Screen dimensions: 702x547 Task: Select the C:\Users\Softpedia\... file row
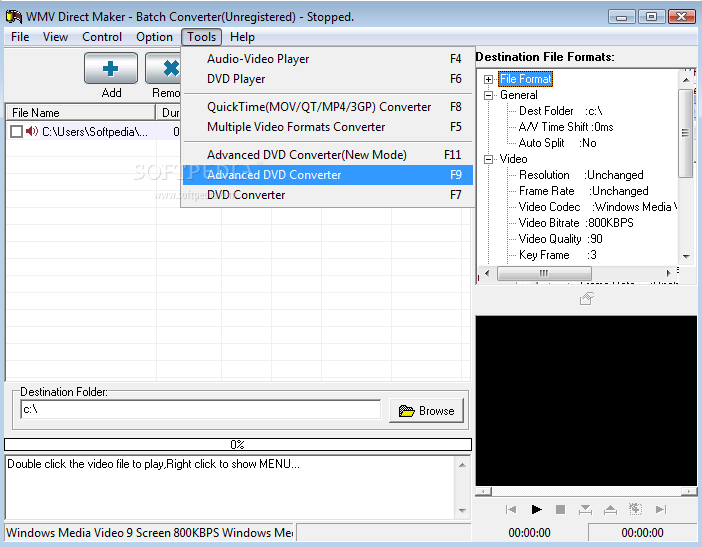[94, 132]
